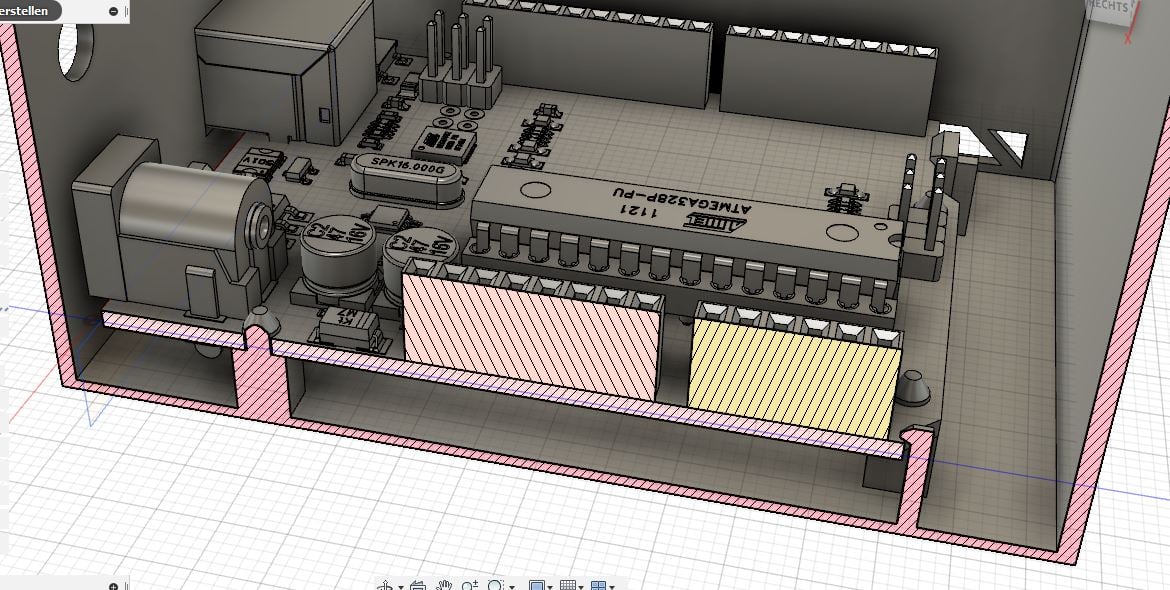Open the Viewports layout icon
Viewport: 1170px width, 590px height.
click(x=598, y=586)
